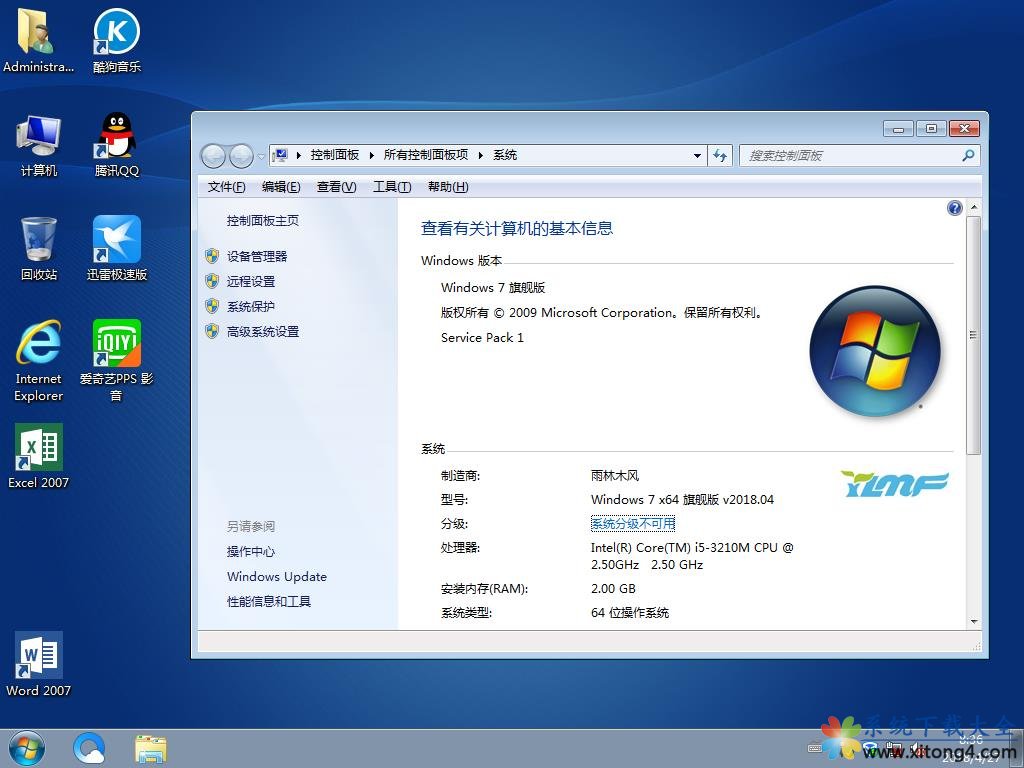The height and width of the screenshot is (768, 1024).
Task: Open the Windows Update link
Action: pyautogui.click(x=277, y=577)
